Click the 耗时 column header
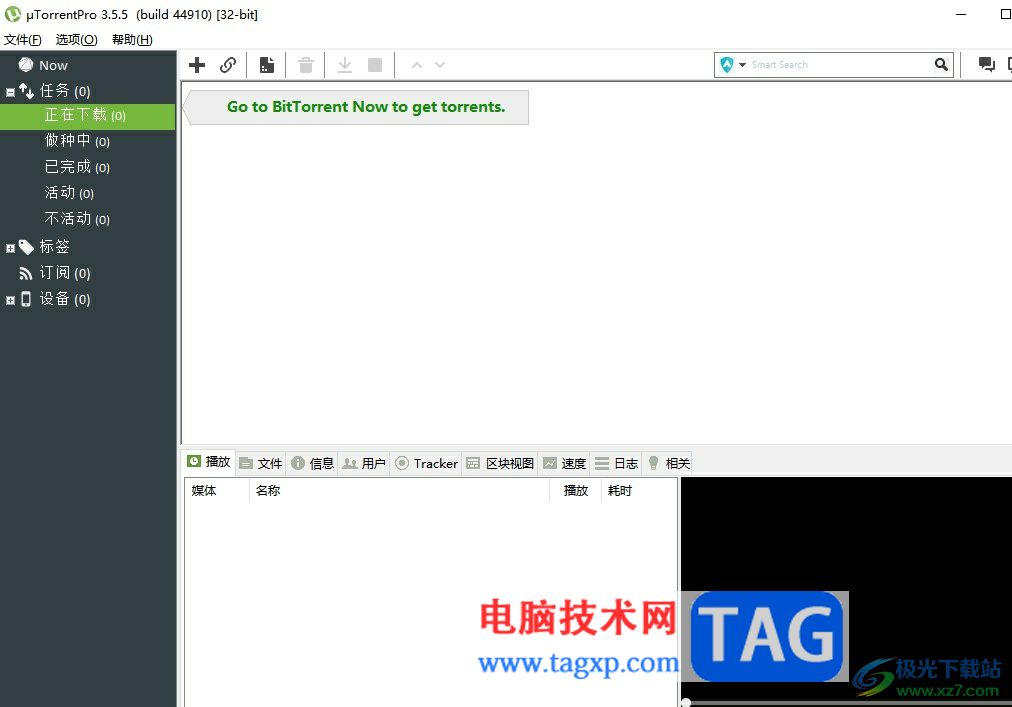 pyautogui.click(x=639, y=491)
